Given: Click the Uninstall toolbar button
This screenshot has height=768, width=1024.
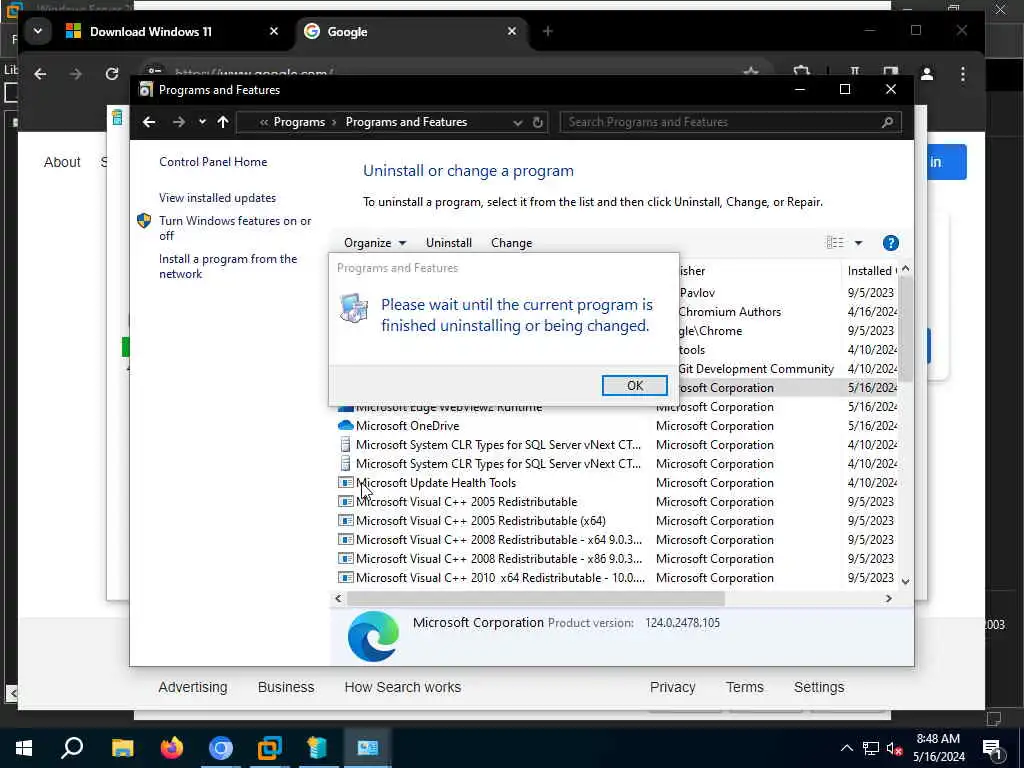Looking at the screenshot, I should pos(449,243).
